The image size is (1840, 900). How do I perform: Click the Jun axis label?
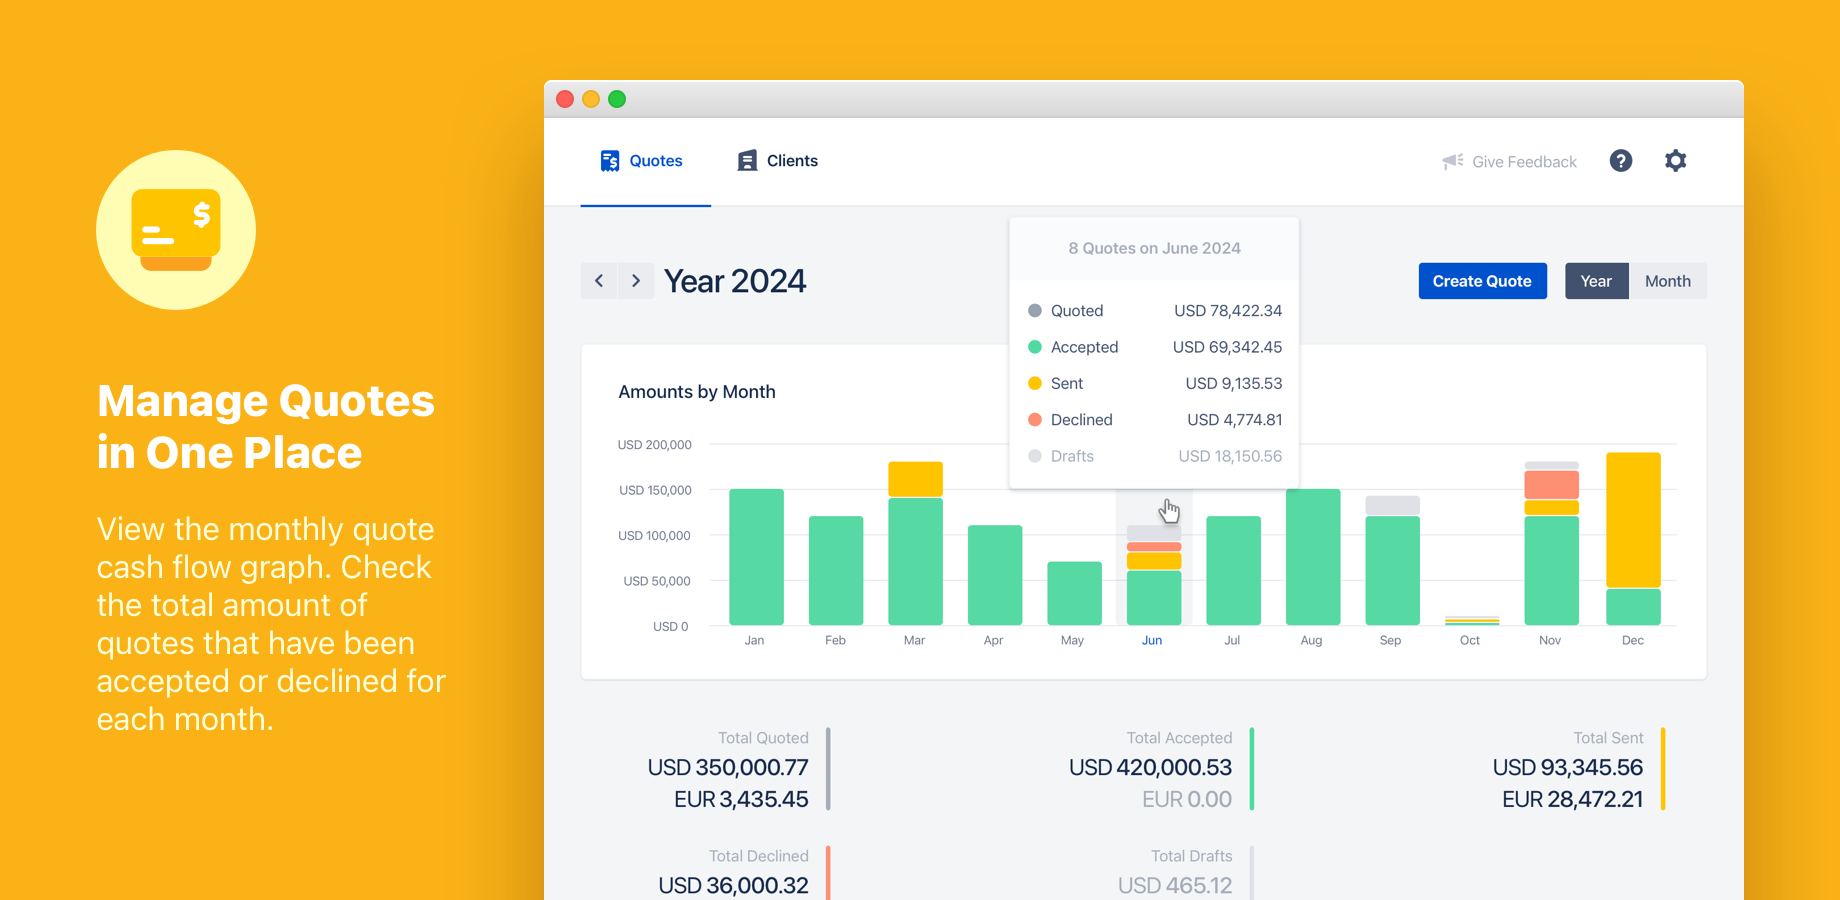click(x=1152, y=640)
